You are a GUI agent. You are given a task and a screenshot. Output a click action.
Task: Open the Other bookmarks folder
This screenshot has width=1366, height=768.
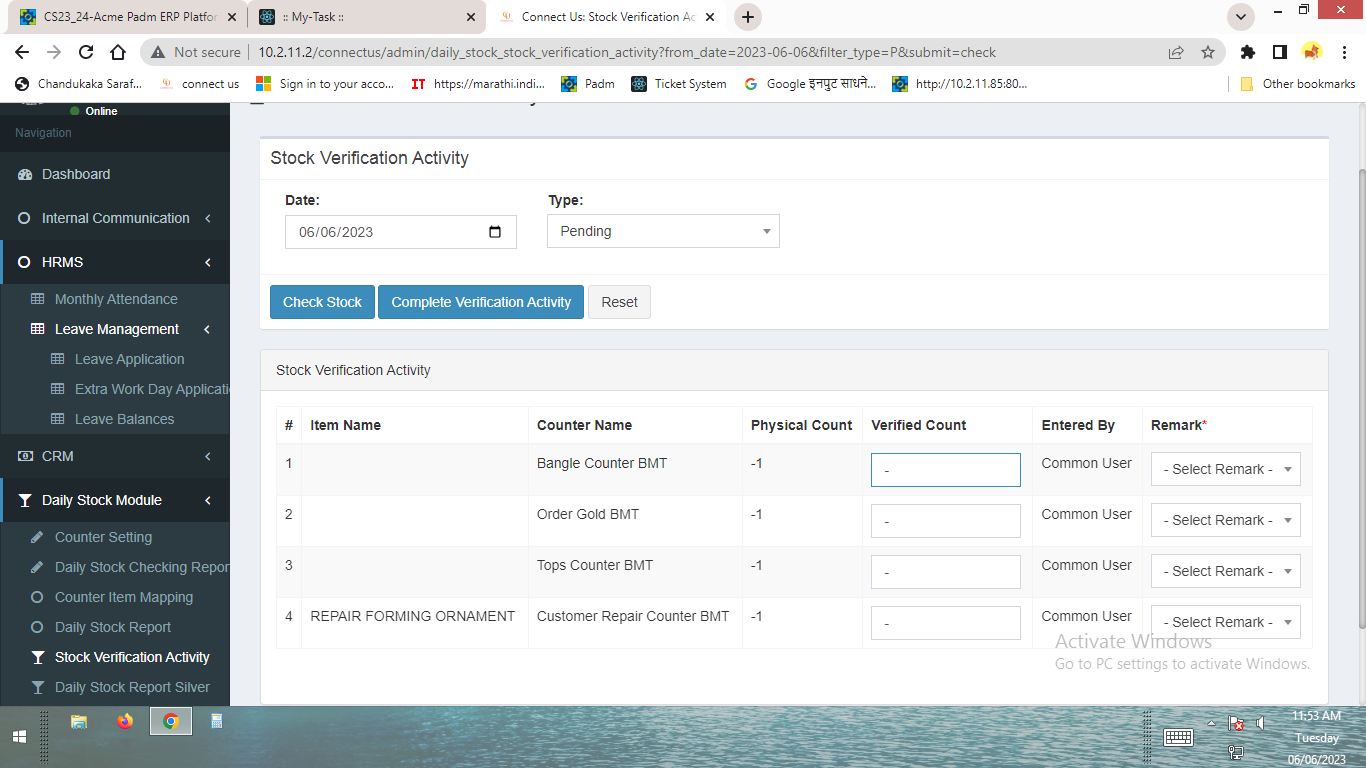tap(1298, 84)
